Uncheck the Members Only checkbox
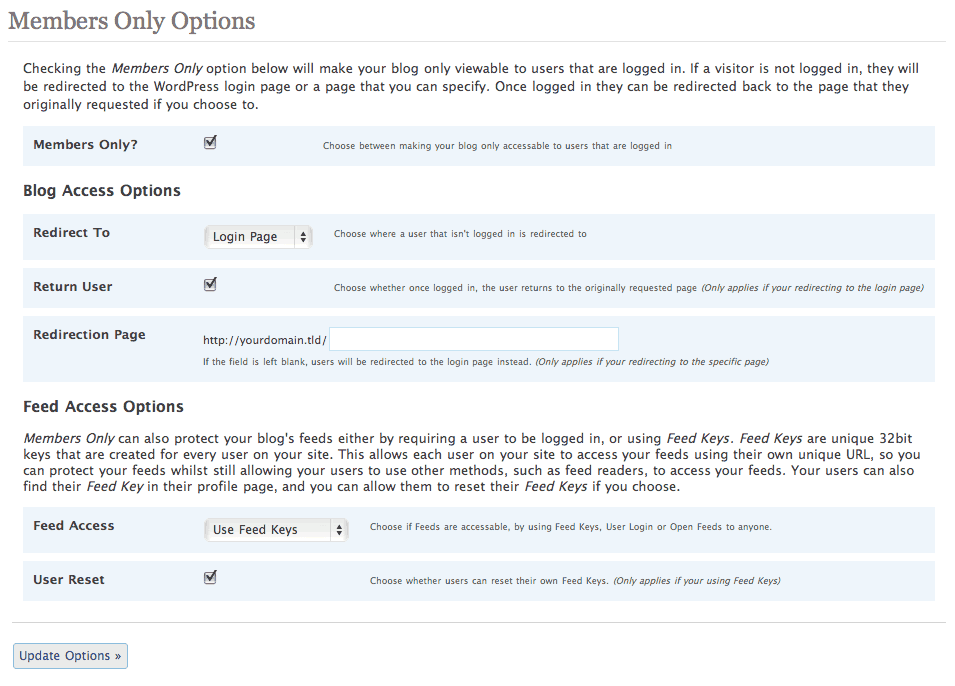Screen dimensions: 955x686 click(x=210, y=143)
